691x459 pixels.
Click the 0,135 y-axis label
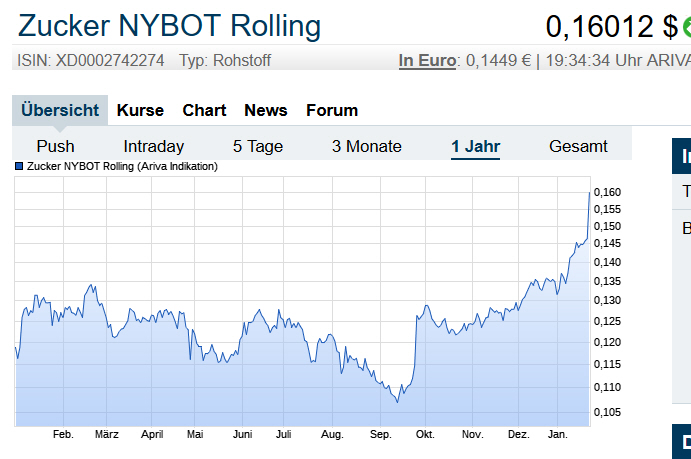(607, 281)
